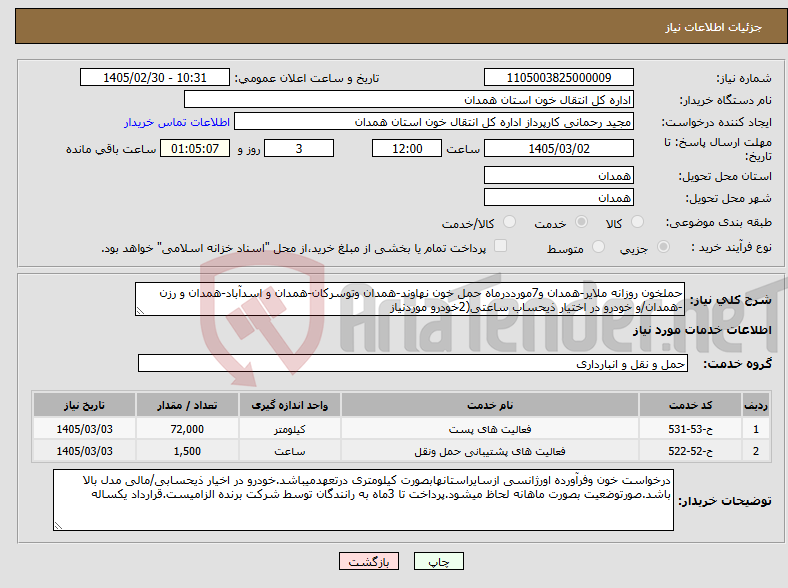Image resolution: width=788 pixels, height=588 pixels.
Task: Click the response deadline date 1405/03/02
Action: coord(559,148)
